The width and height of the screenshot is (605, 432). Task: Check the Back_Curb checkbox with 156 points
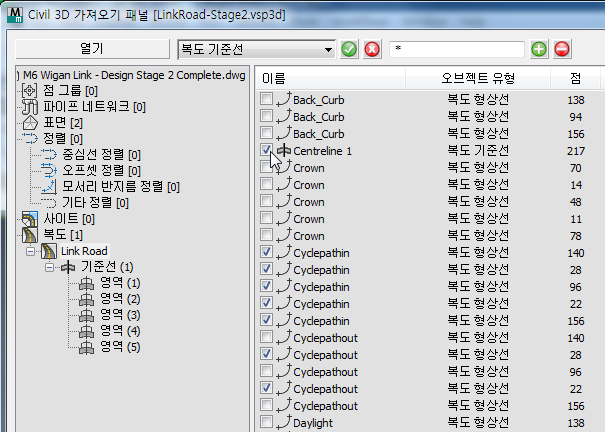tap(266, 133)
